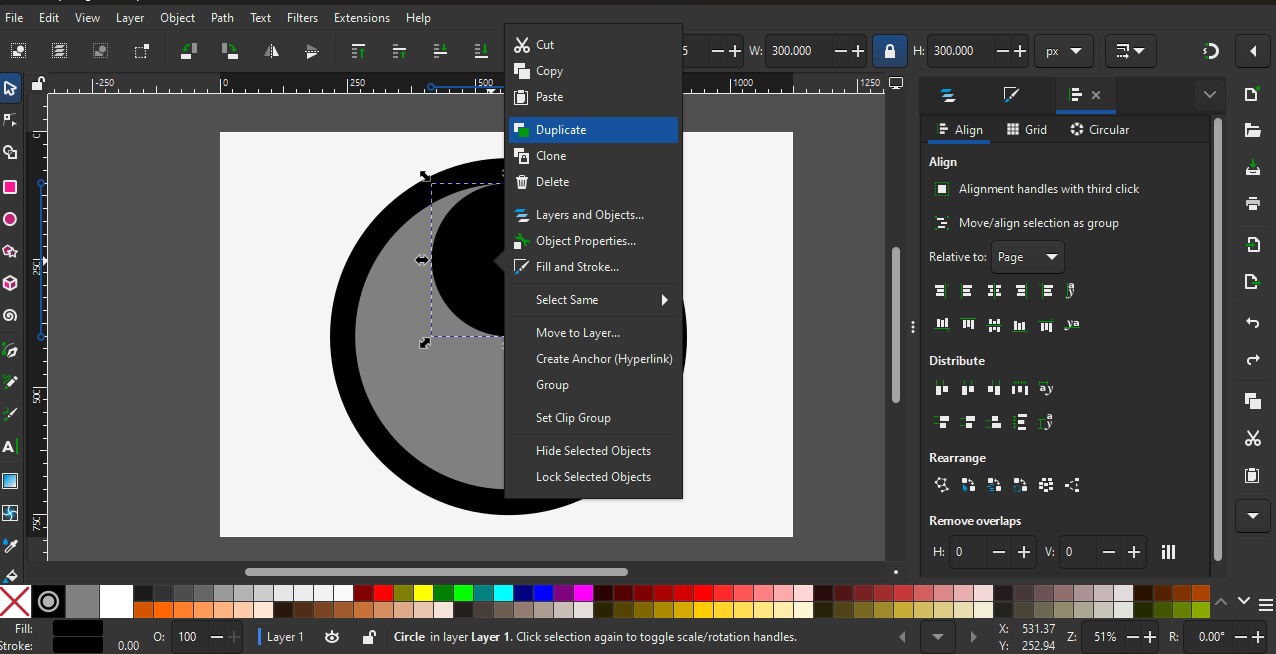Switch to the Circular tab
The height and width of the screenshot is (654, 1276).
[x=1100, y=130]
